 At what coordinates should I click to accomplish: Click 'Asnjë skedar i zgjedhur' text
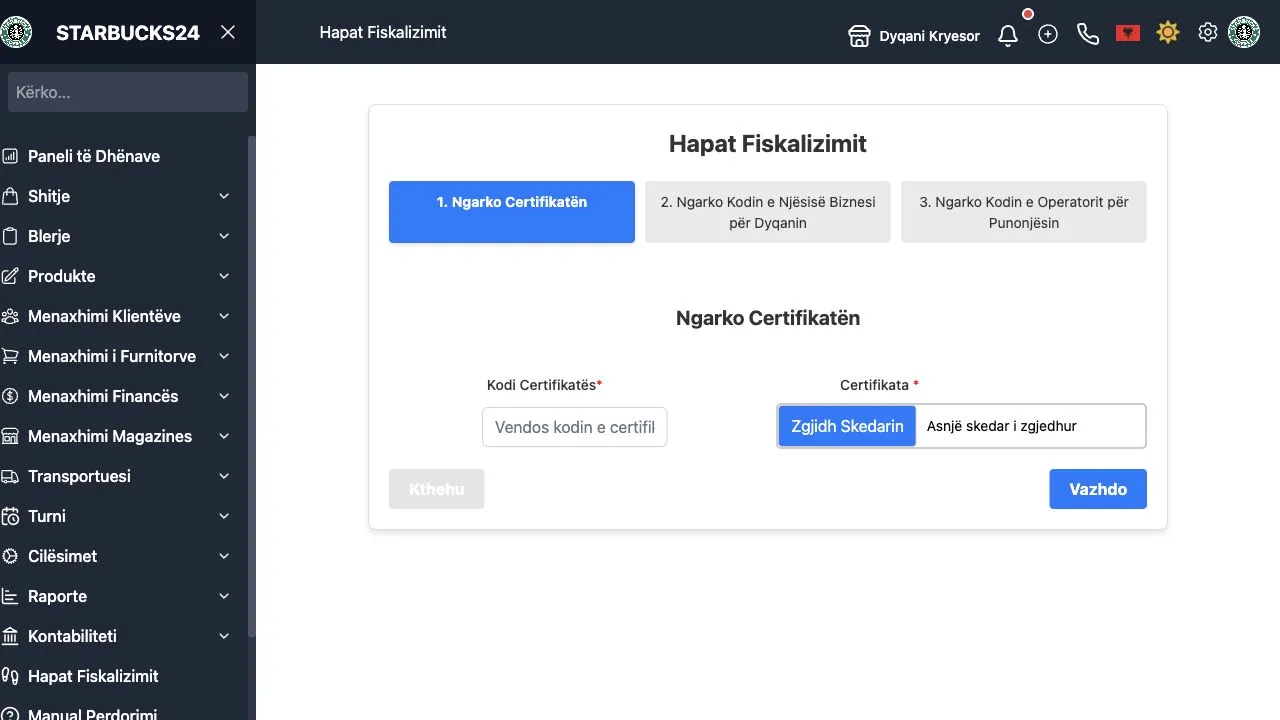(x=1002, y=426)
